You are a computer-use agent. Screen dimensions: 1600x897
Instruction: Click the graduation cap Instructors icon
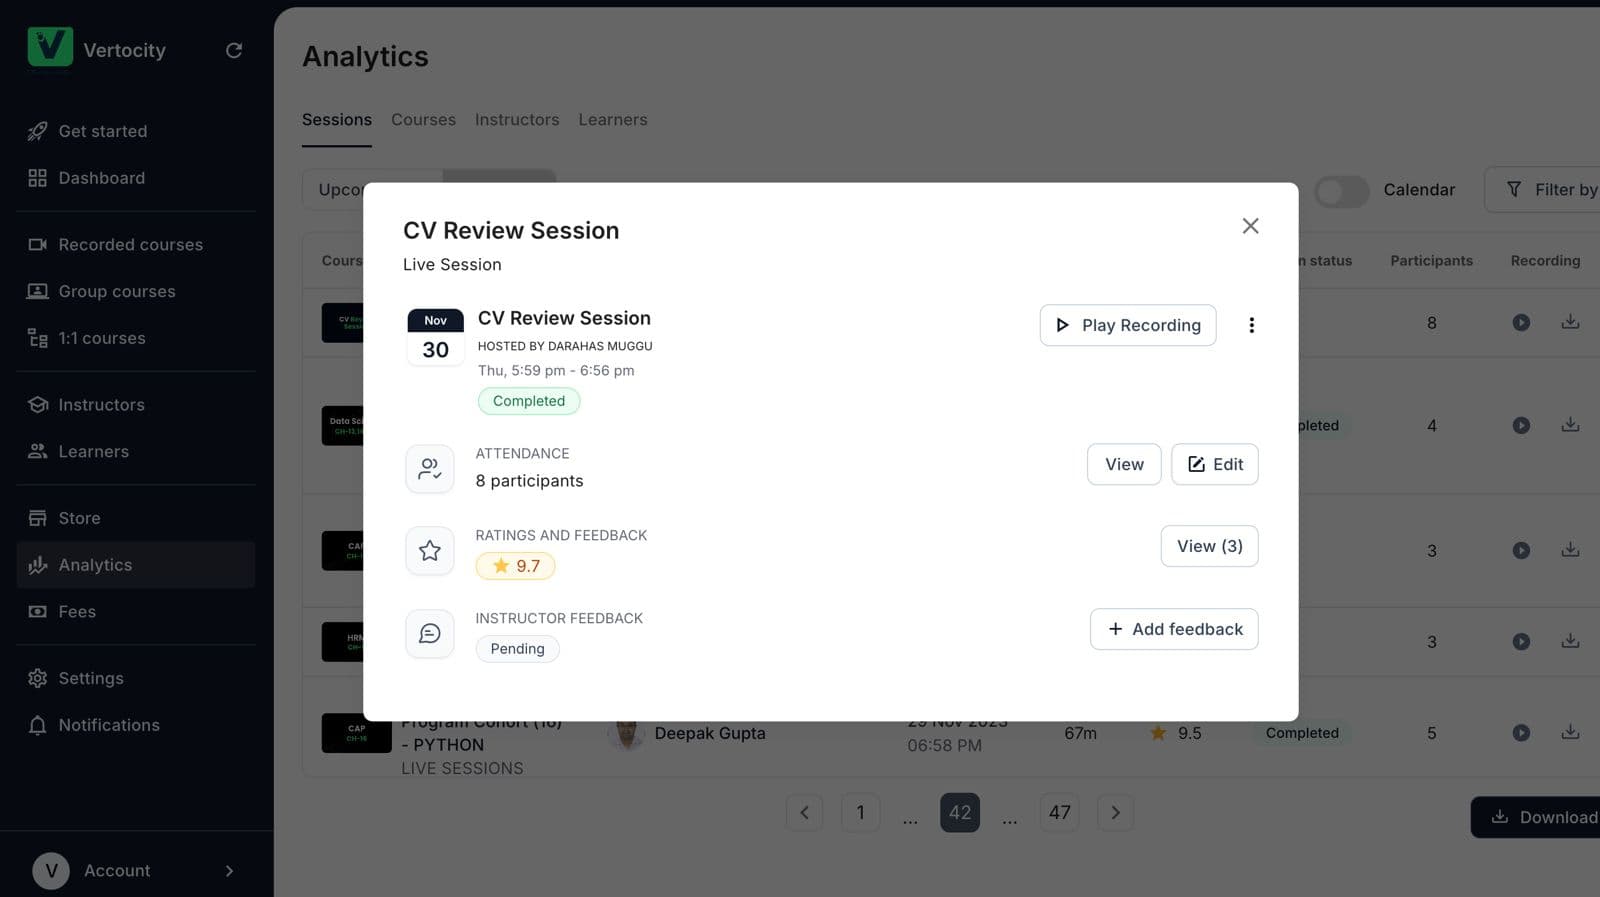pos(38,405)
